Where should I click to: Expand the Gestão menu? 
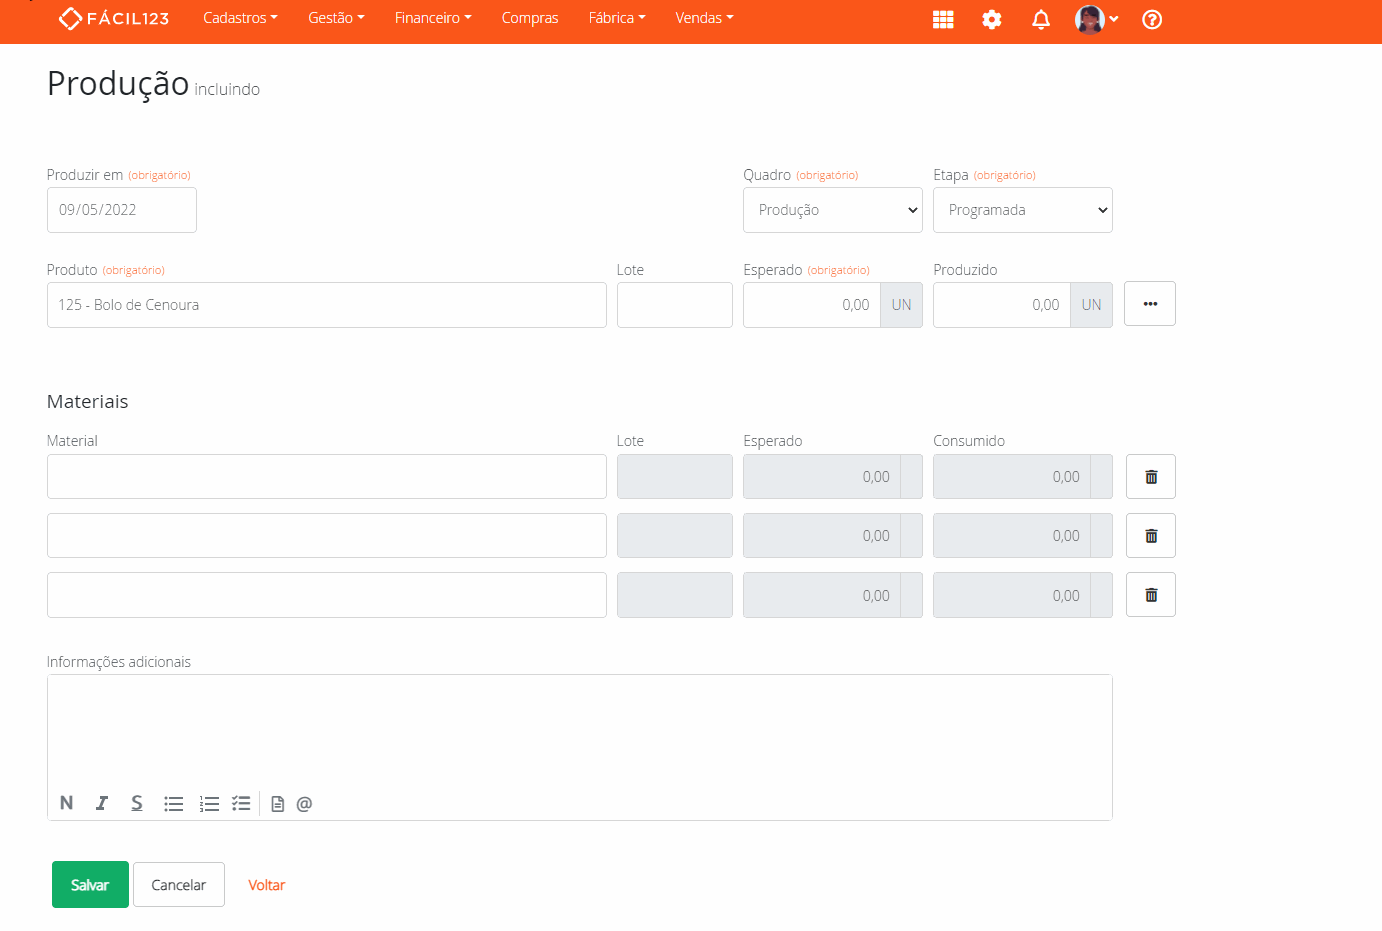pyautogui.click(x=336, y=18)
